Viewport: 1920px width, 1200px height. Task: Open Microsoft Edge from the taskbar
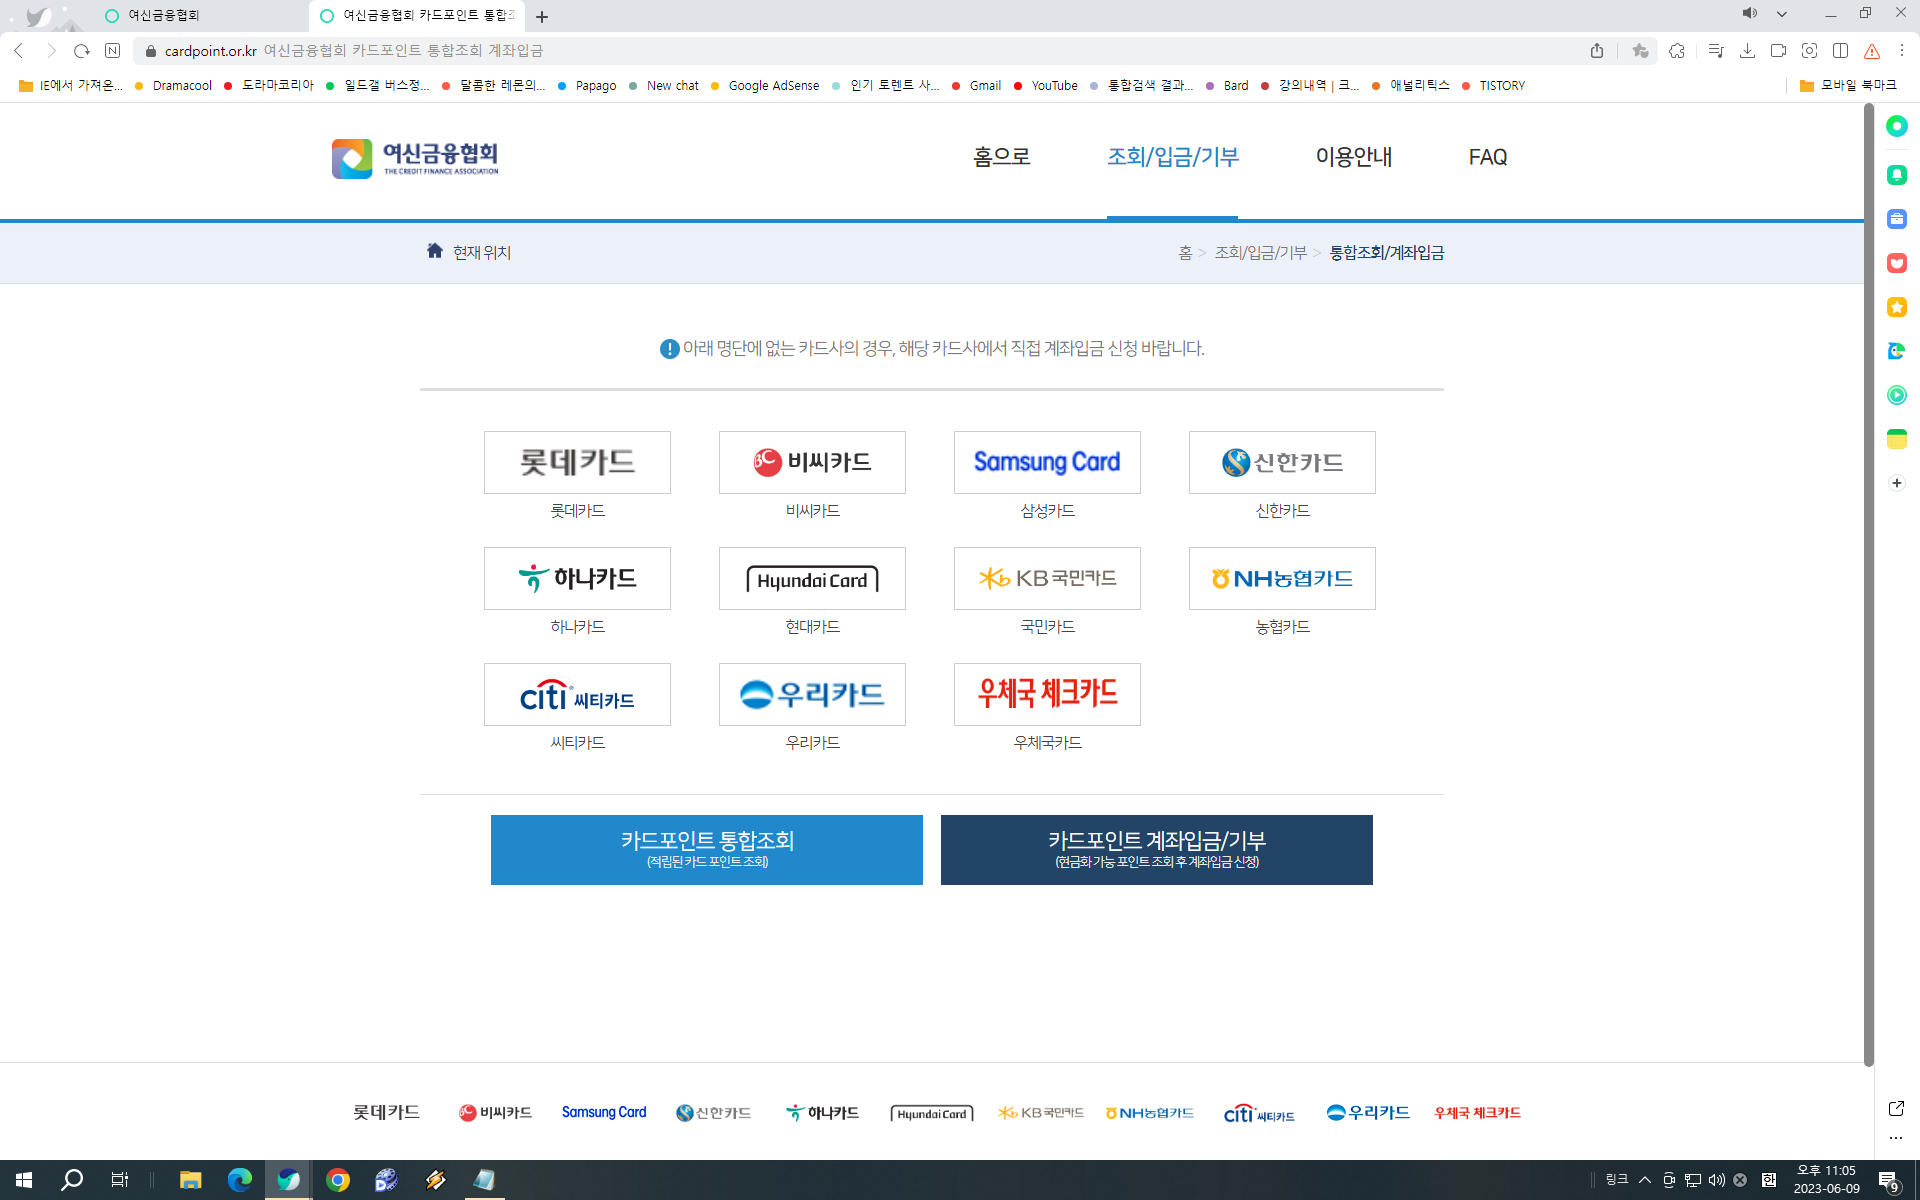tap(240, 1180)
